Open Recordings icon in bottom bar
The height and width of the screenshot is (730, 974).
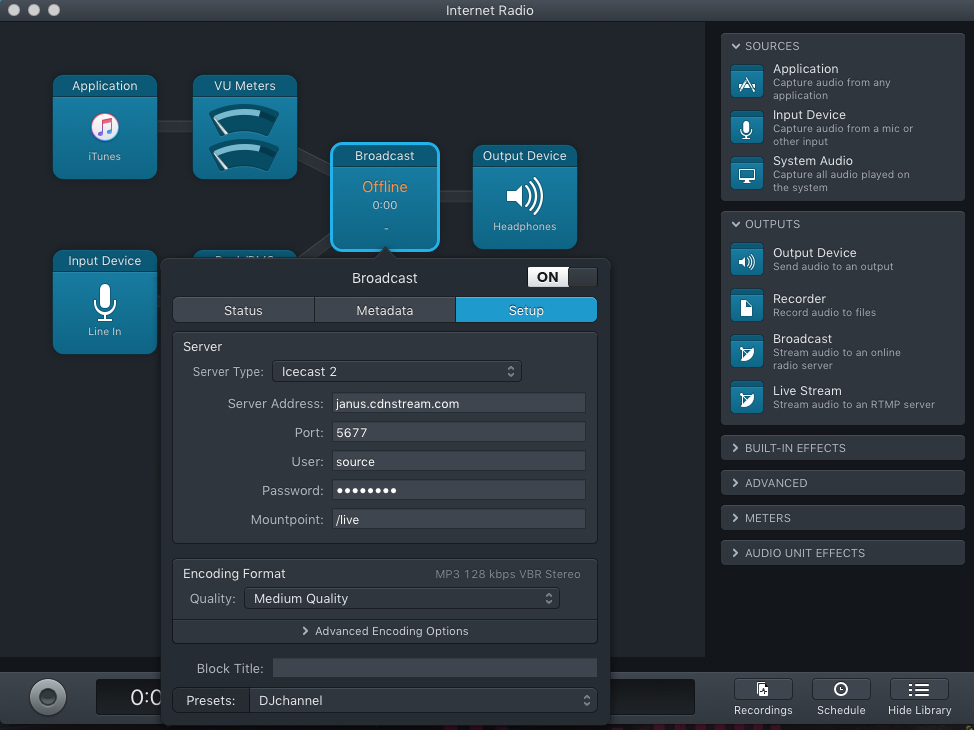(x=763, y=689)
